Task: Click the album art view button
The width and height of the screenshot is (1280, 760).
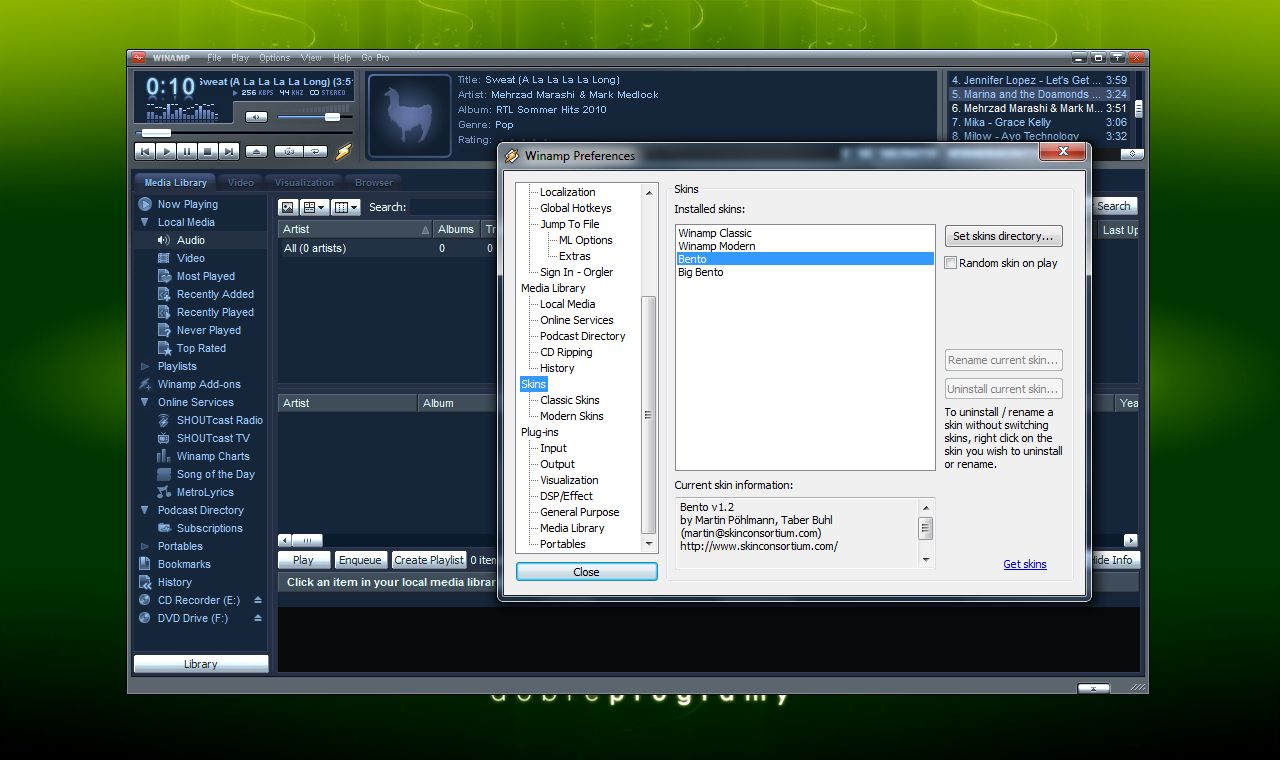Action: [288, 207]
